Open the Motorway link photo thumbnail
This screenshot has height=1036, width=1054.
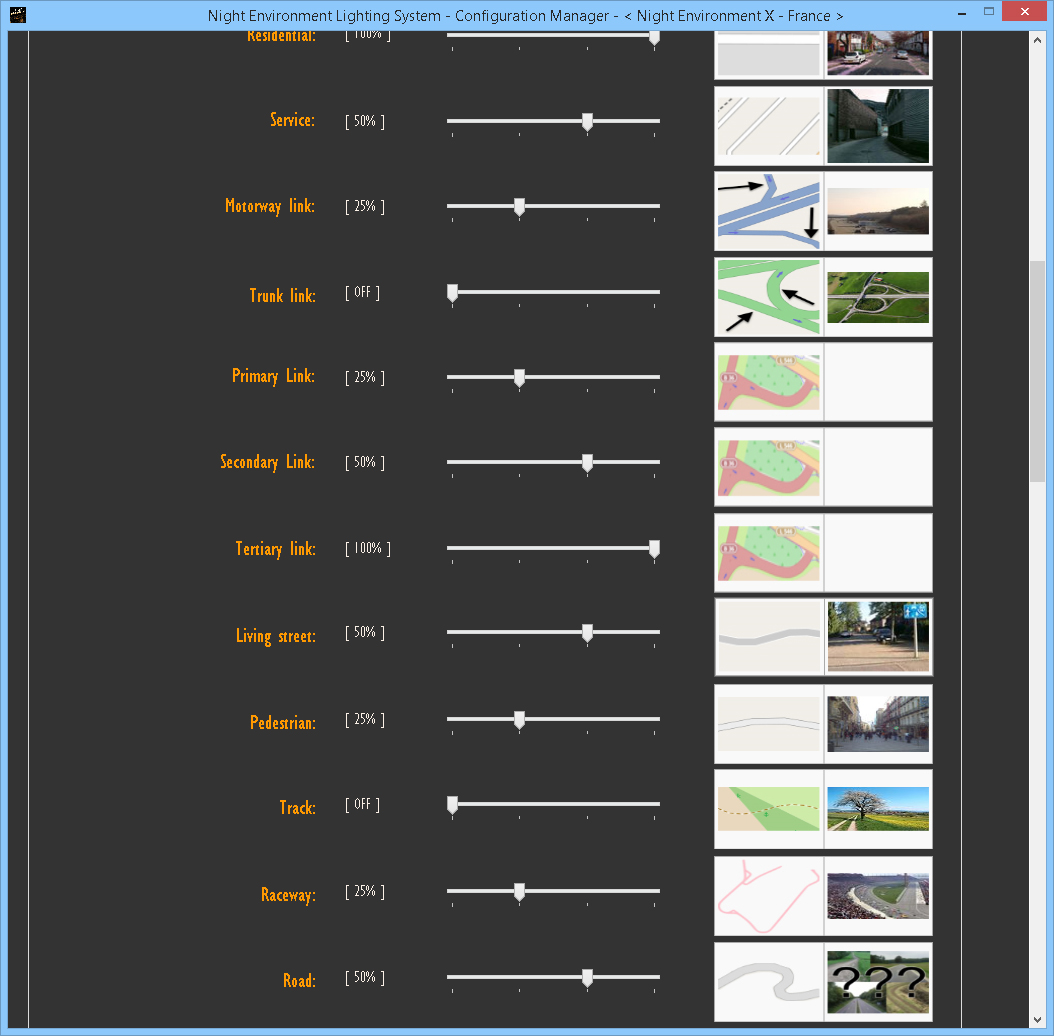pos(878,211)
